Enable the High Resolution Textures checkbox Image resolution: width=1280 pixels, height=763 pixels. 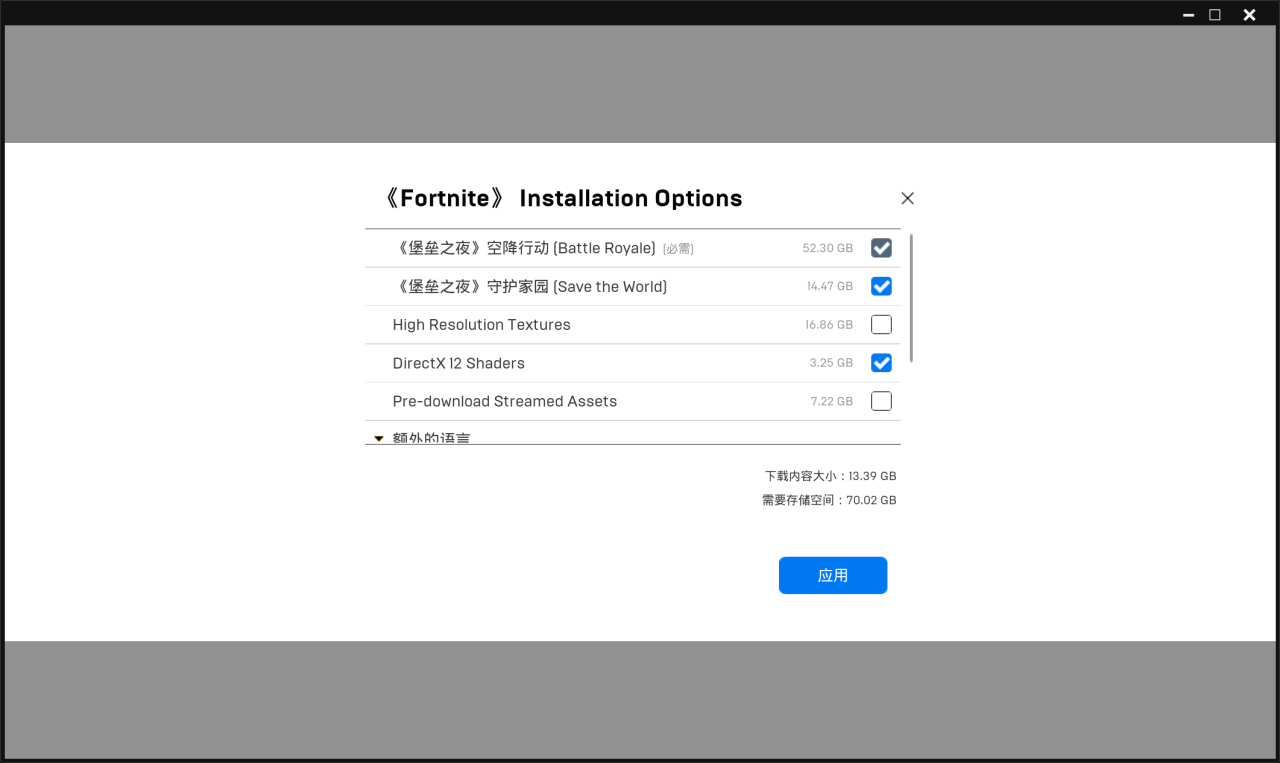point(881,325)
